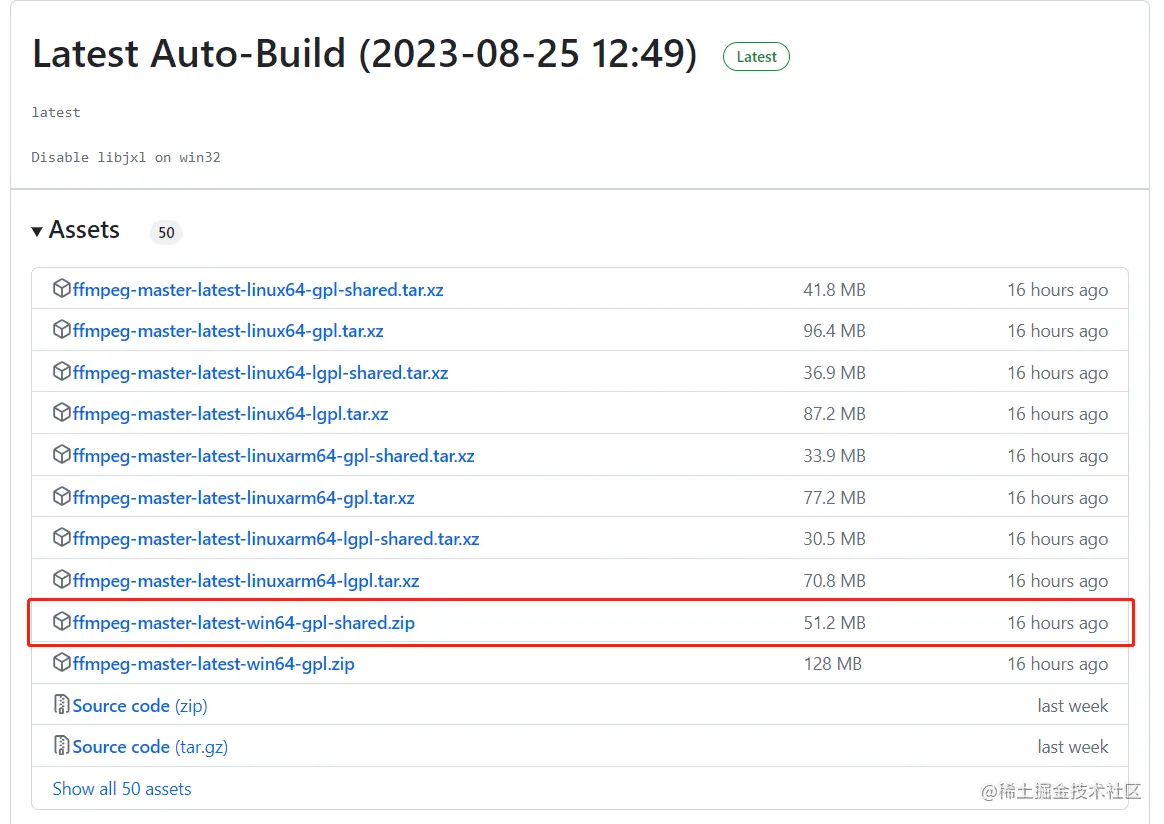Download ffmpeg-master-latest-win64-gpl-shared.zip
Image resolution: width=1164 pixels, height=824 pixels.
243,624
